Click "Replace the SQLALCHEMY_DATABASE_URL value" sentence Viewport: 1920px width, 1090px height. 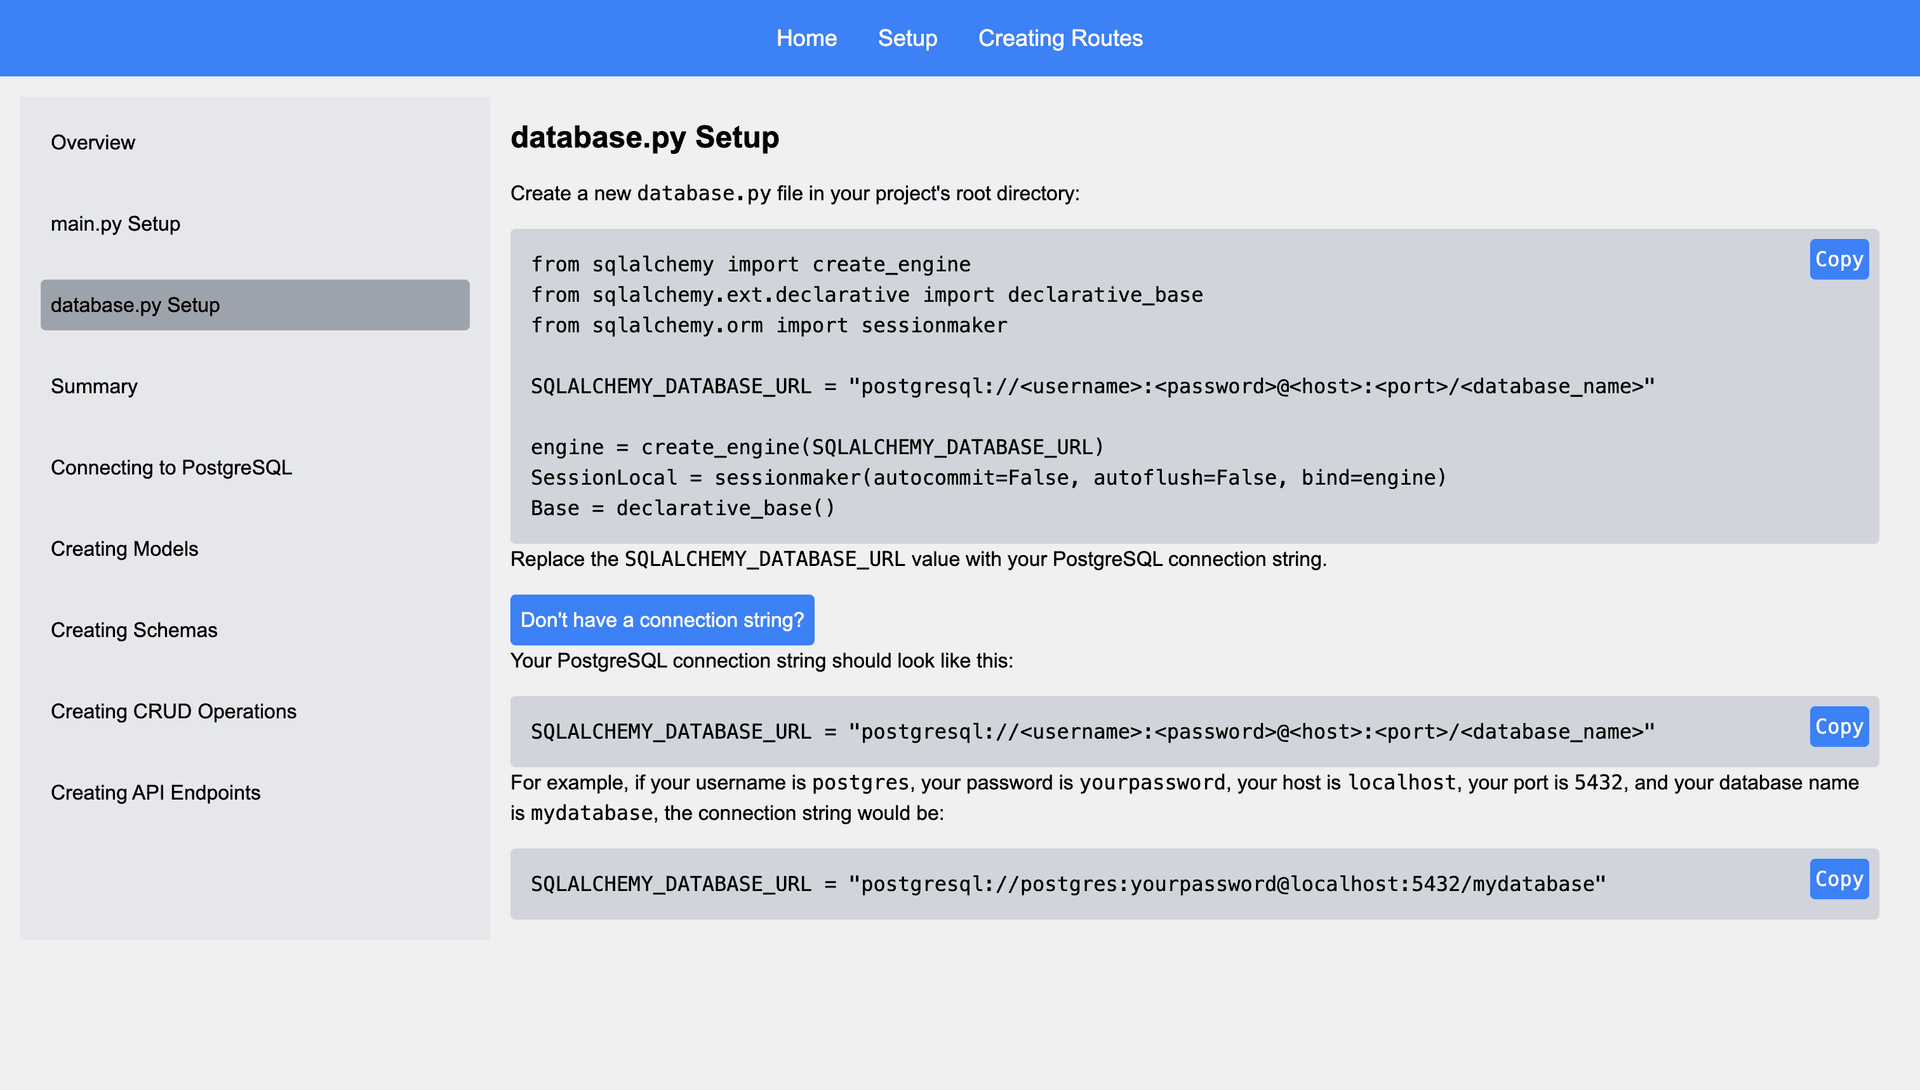pyautogui.click(x=918, y=559)
